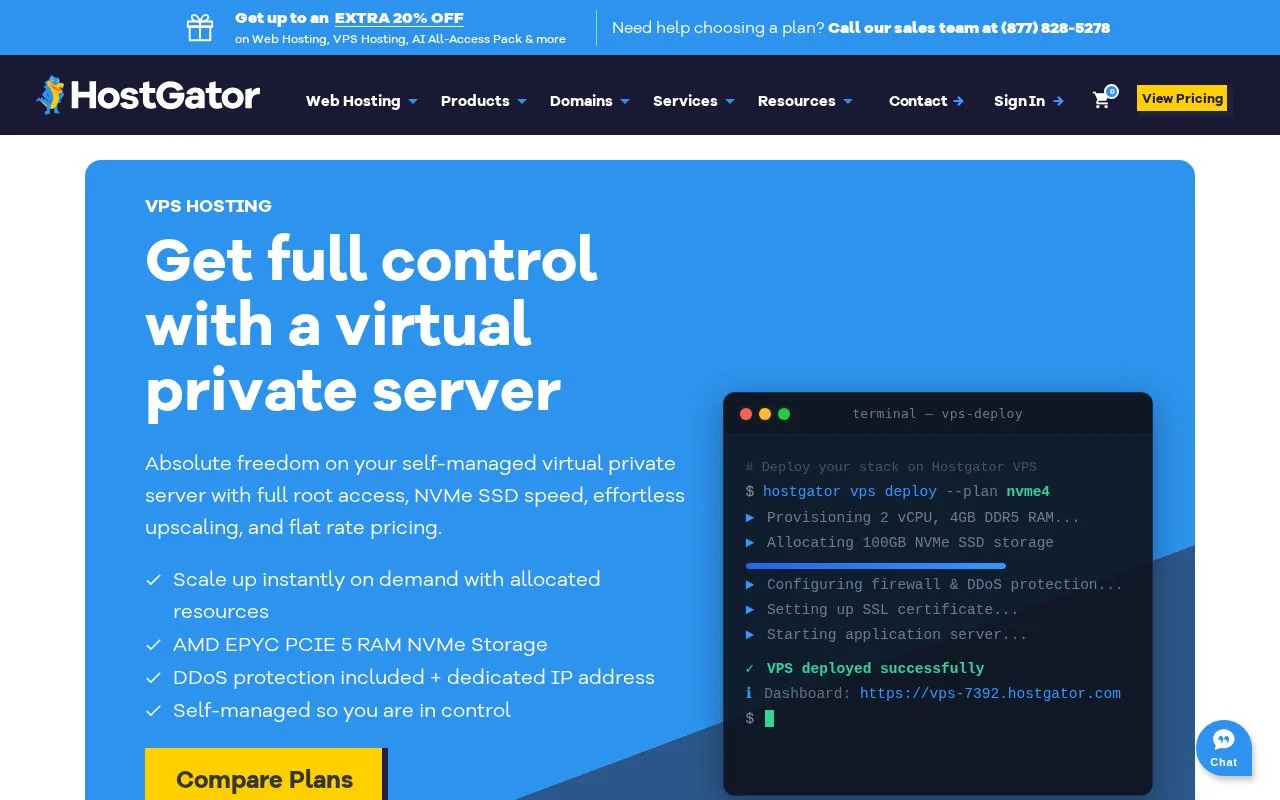This screenshot has width=1280, height=800.
Task: Click the View Pricing button
Action: pos(1182,99)
